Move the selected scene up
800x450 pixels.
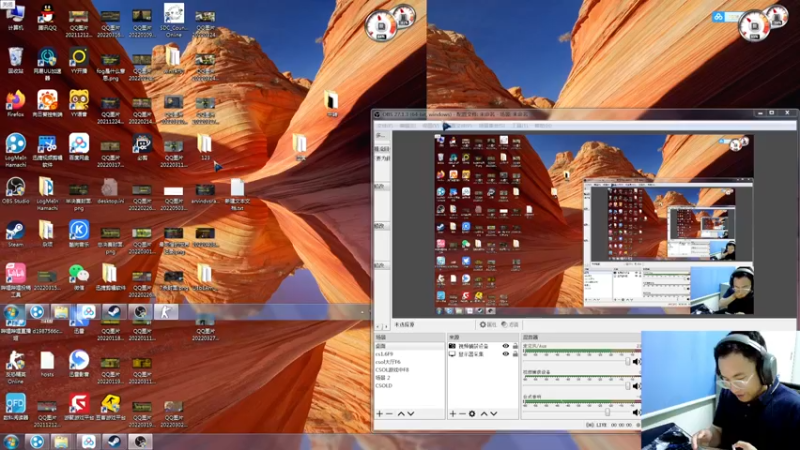click(401, 413)
